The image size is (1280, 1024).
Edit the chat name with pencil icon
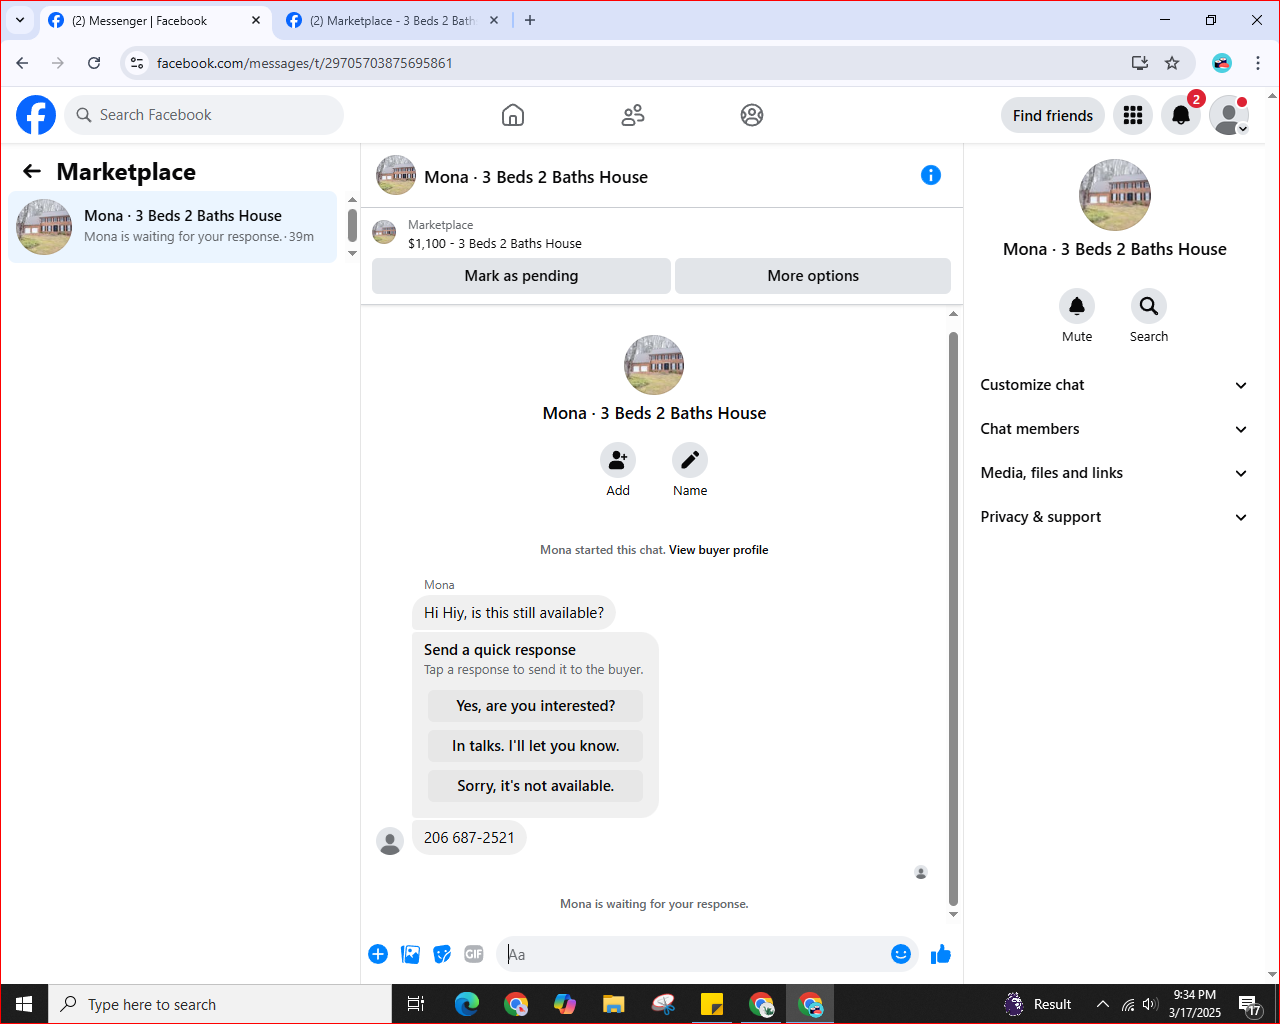[690, 460]
